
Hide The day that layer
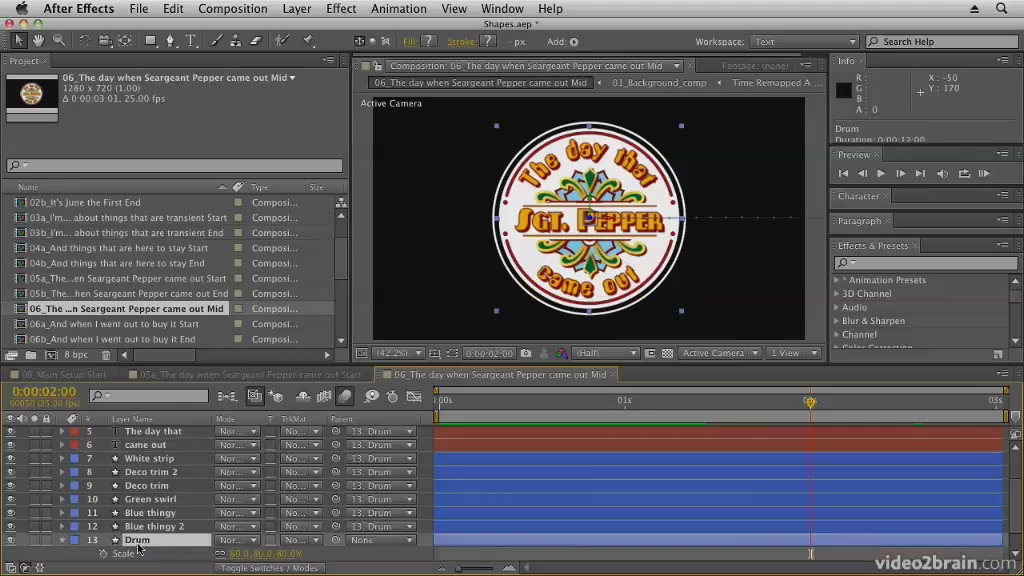(x=10, y=432)
